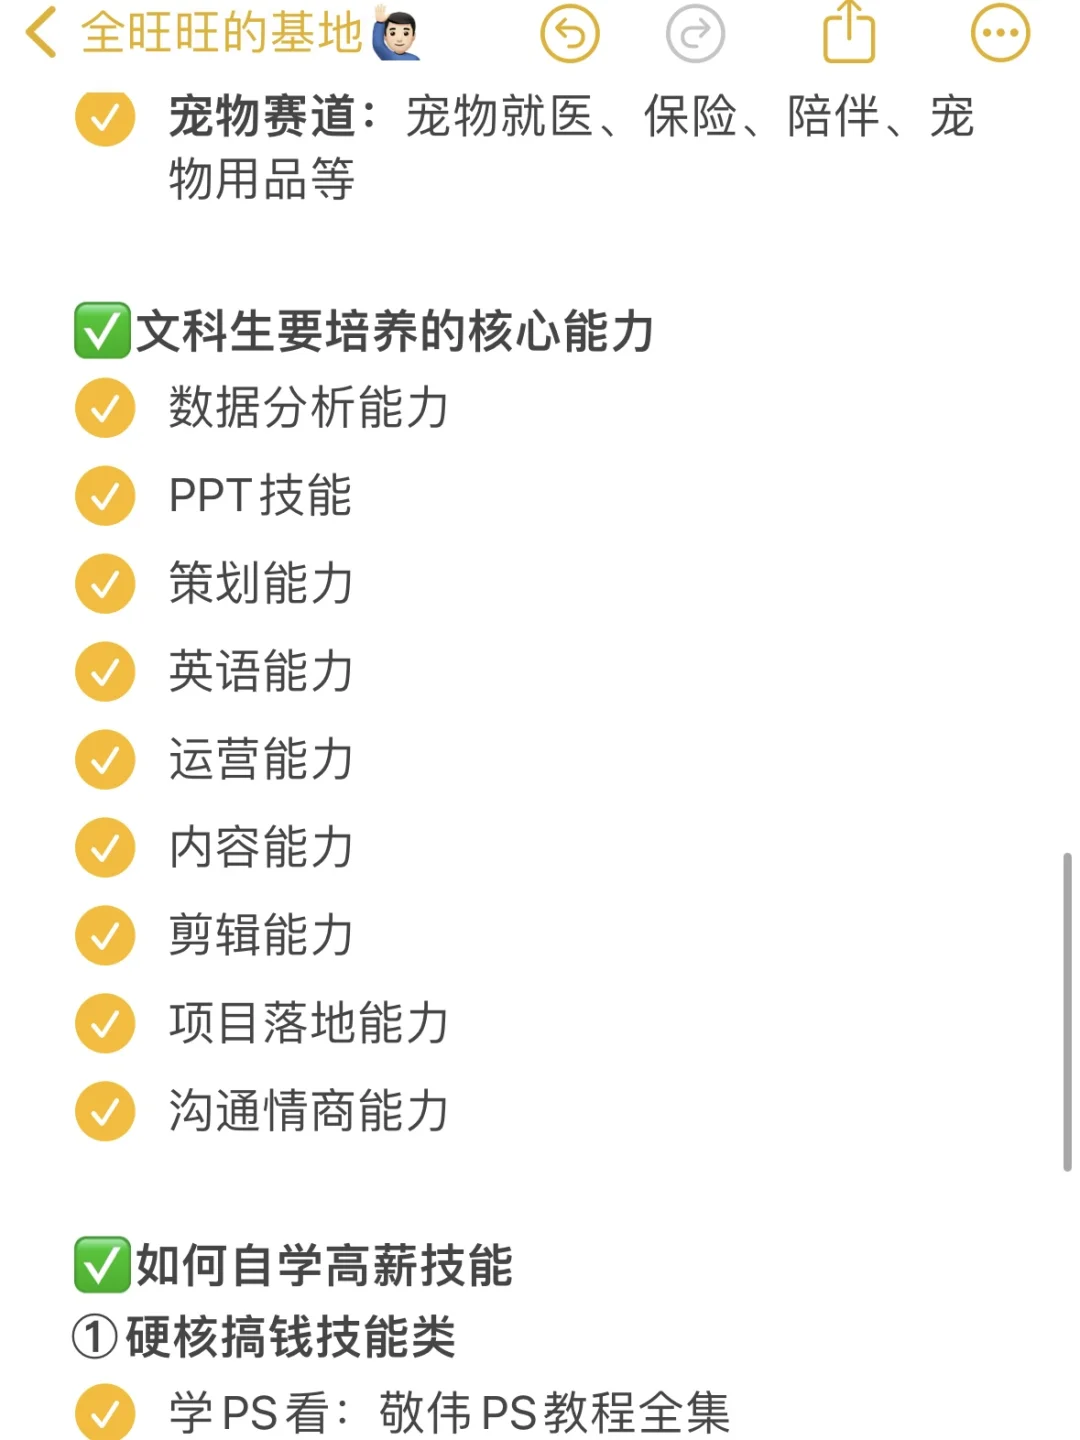Uncheck 剪辑能力 in the checklist

point(105,936)
